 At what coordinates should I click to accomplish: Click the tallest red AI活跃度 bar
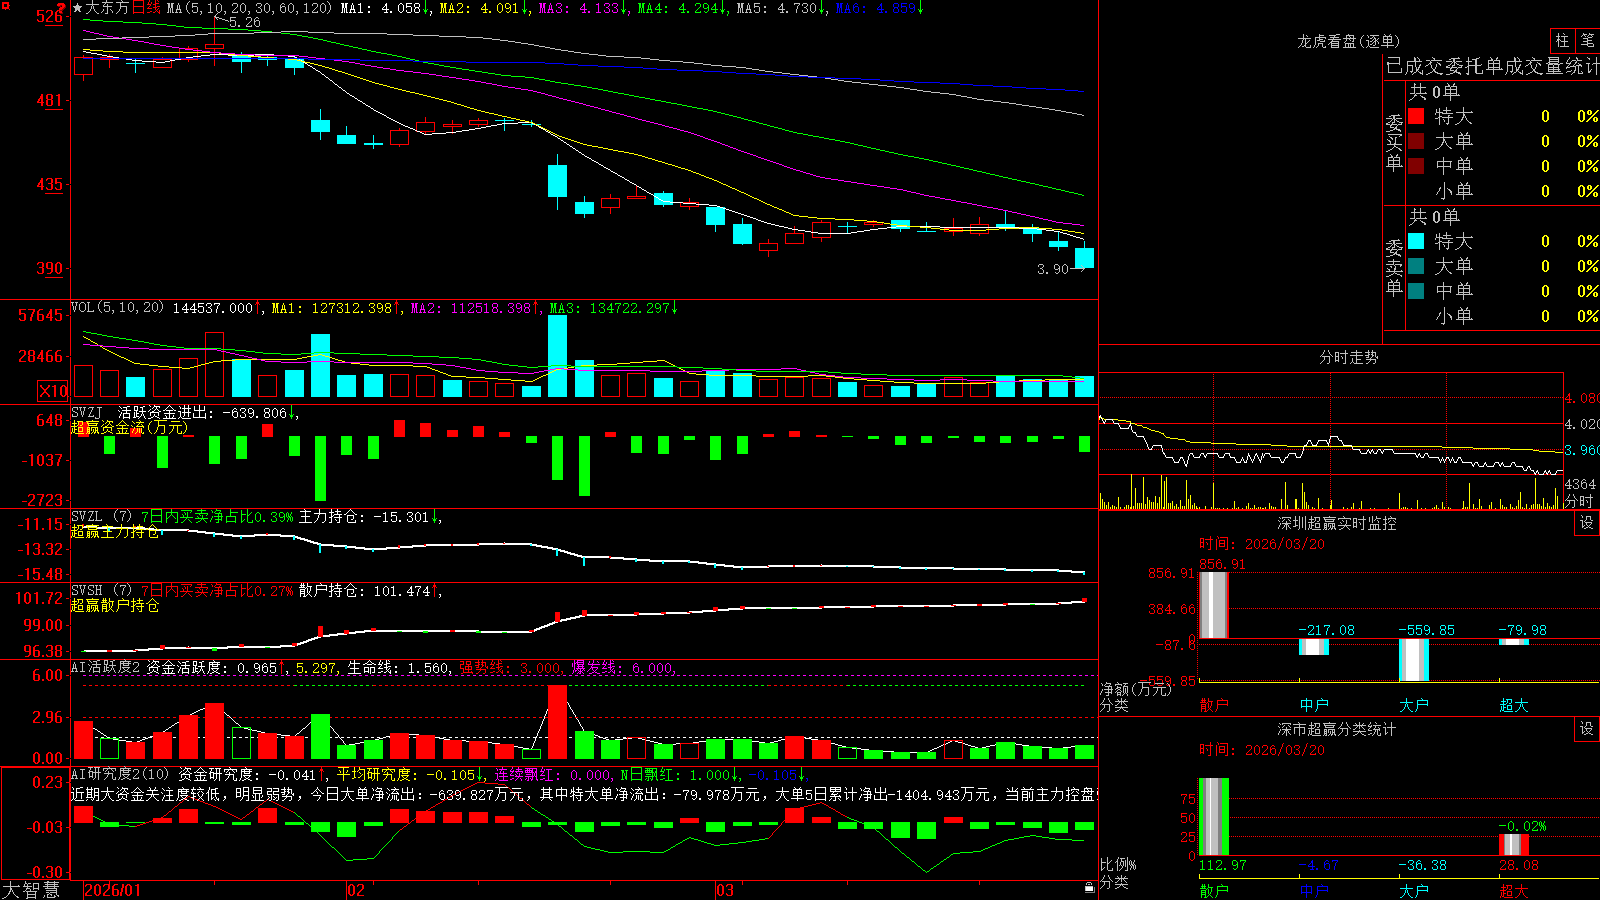(x=557, y=722)
